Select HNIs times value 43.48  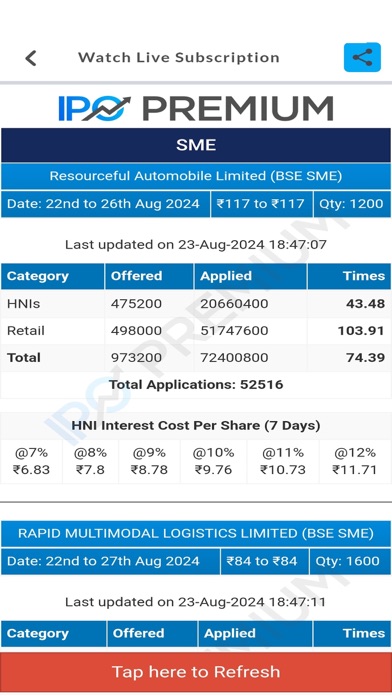[365, 304]
